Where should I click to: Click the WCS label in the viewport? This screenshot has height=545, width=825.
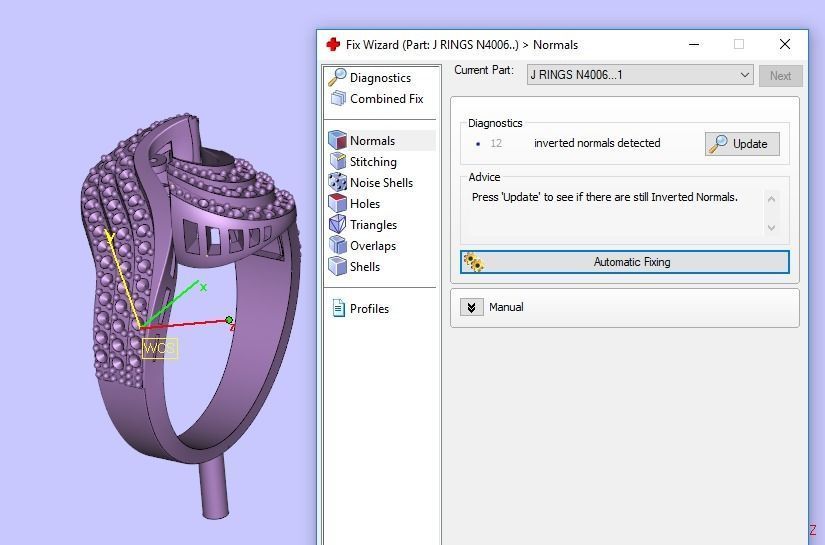click(160, 348)
